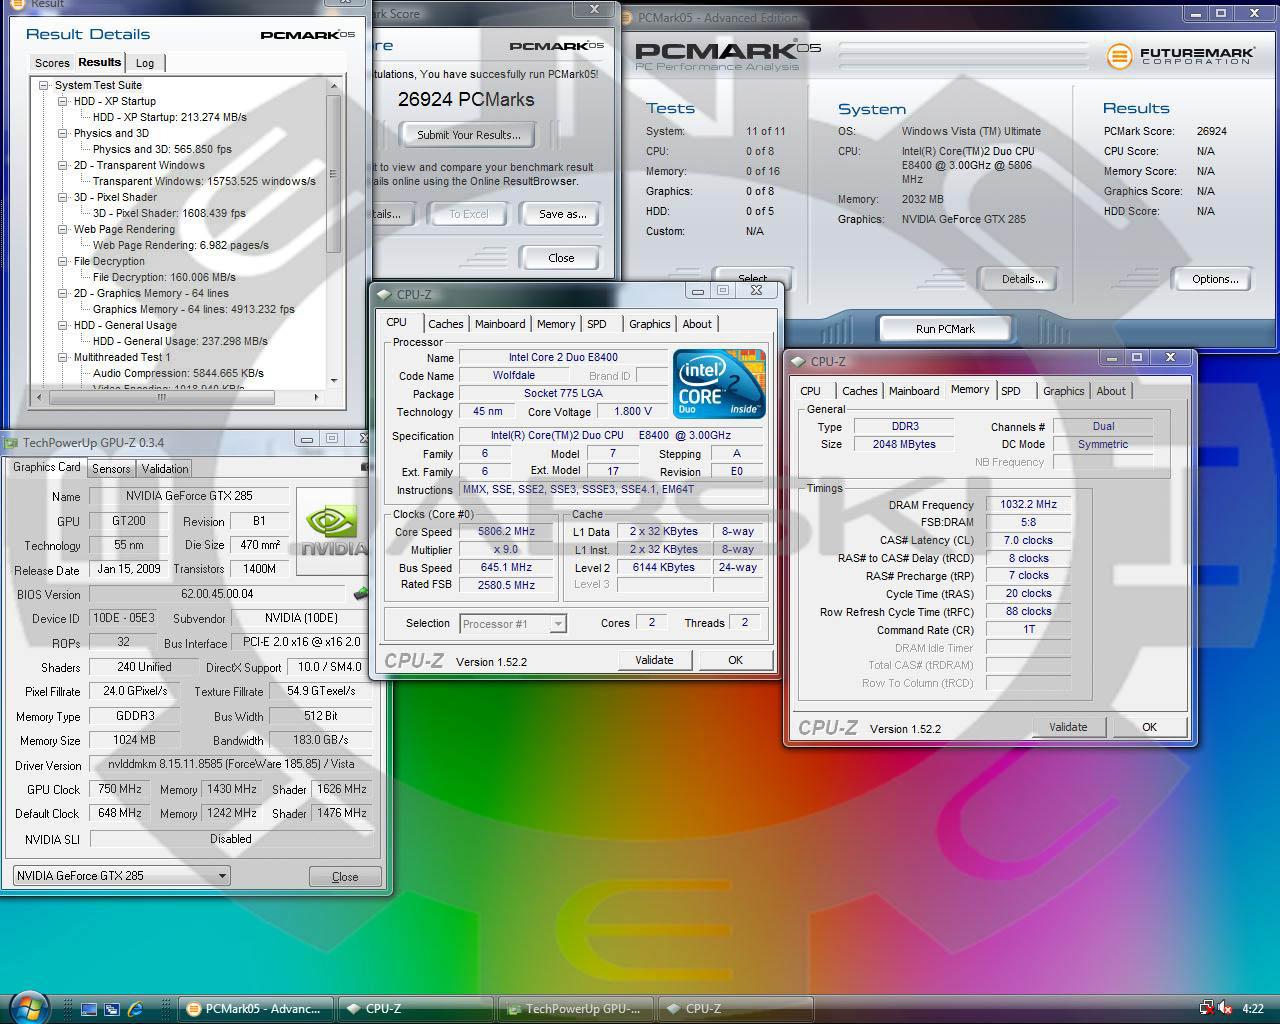Collapse the HDD - General Usage node
Screen dimensions: 1280x1024
pos(63,325)
